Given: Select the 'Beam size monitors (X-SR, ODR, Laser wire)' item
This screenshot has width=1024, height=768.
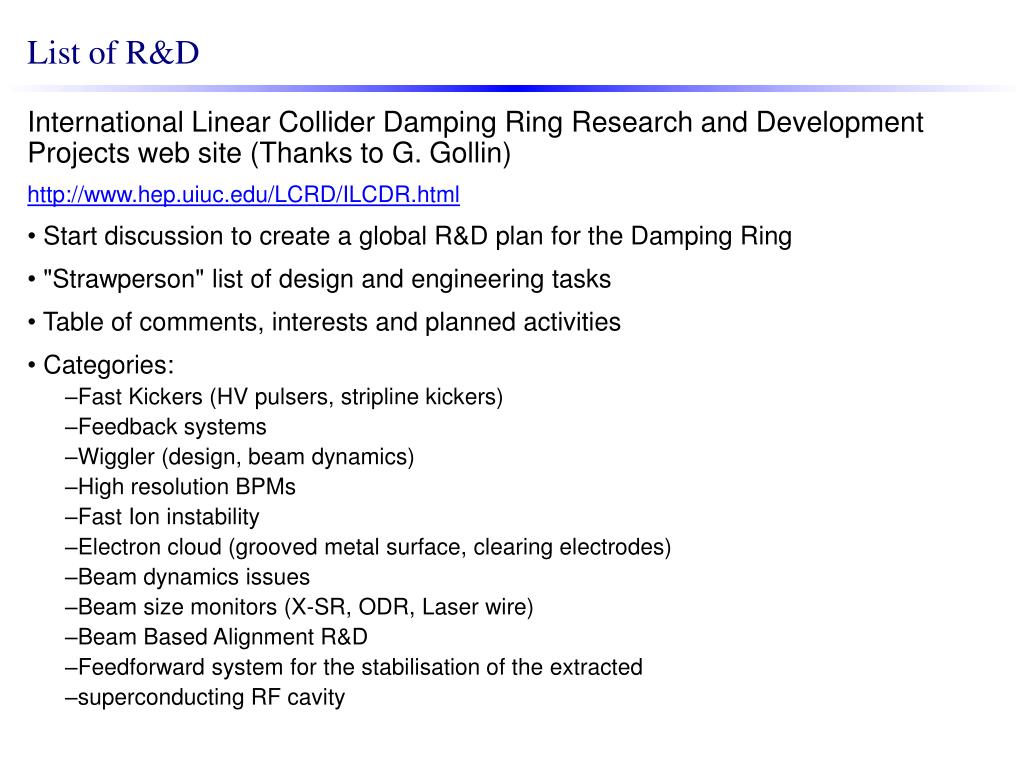Looking at the screenshot, I should [300, 607].
